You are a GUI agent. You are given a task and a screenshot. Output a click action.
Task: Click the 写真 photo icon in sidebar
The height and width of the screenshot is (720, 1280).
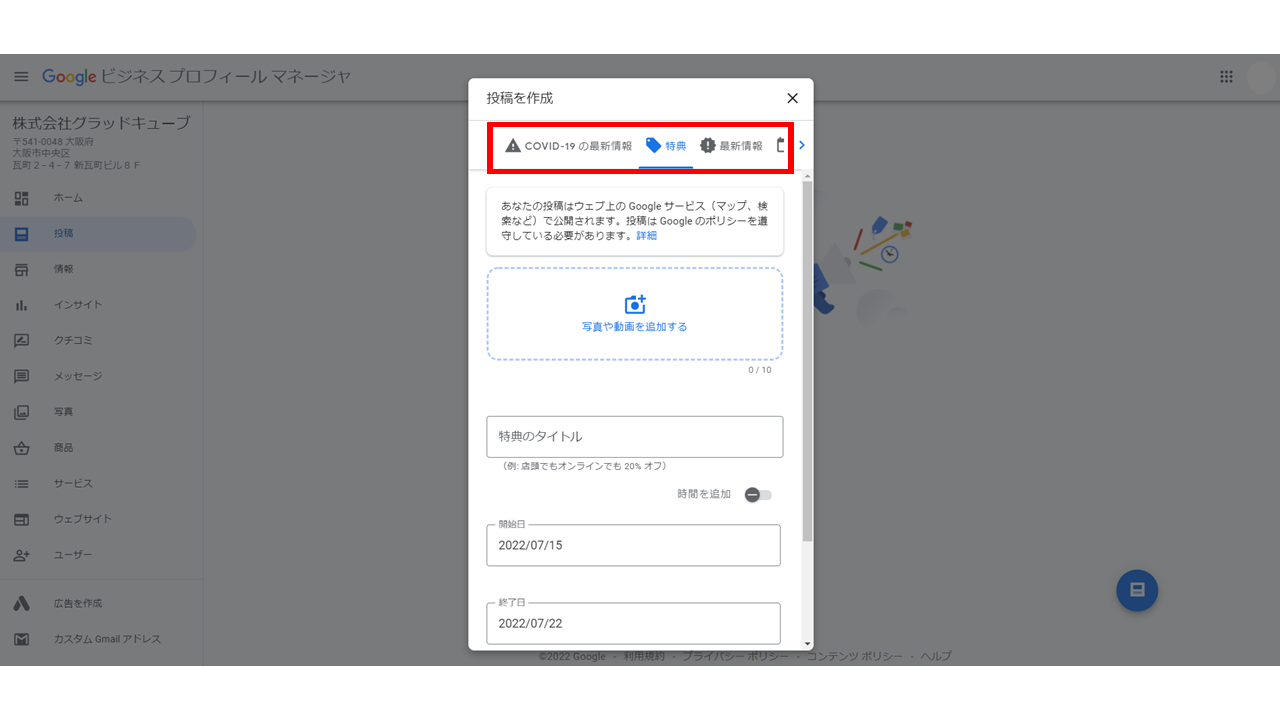21,412
